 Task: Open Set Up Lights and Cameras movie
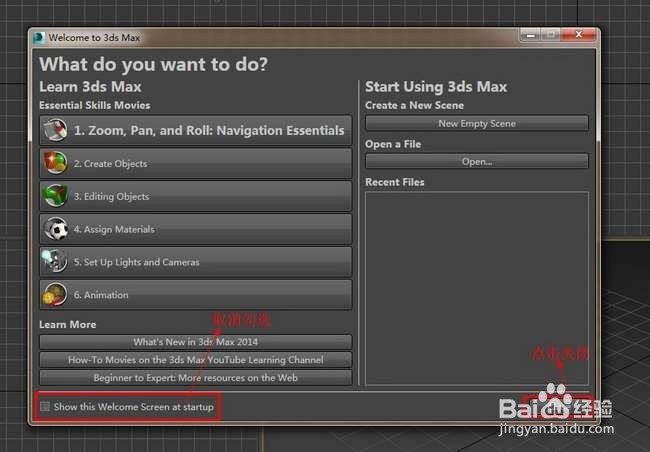tap(196, 262)
